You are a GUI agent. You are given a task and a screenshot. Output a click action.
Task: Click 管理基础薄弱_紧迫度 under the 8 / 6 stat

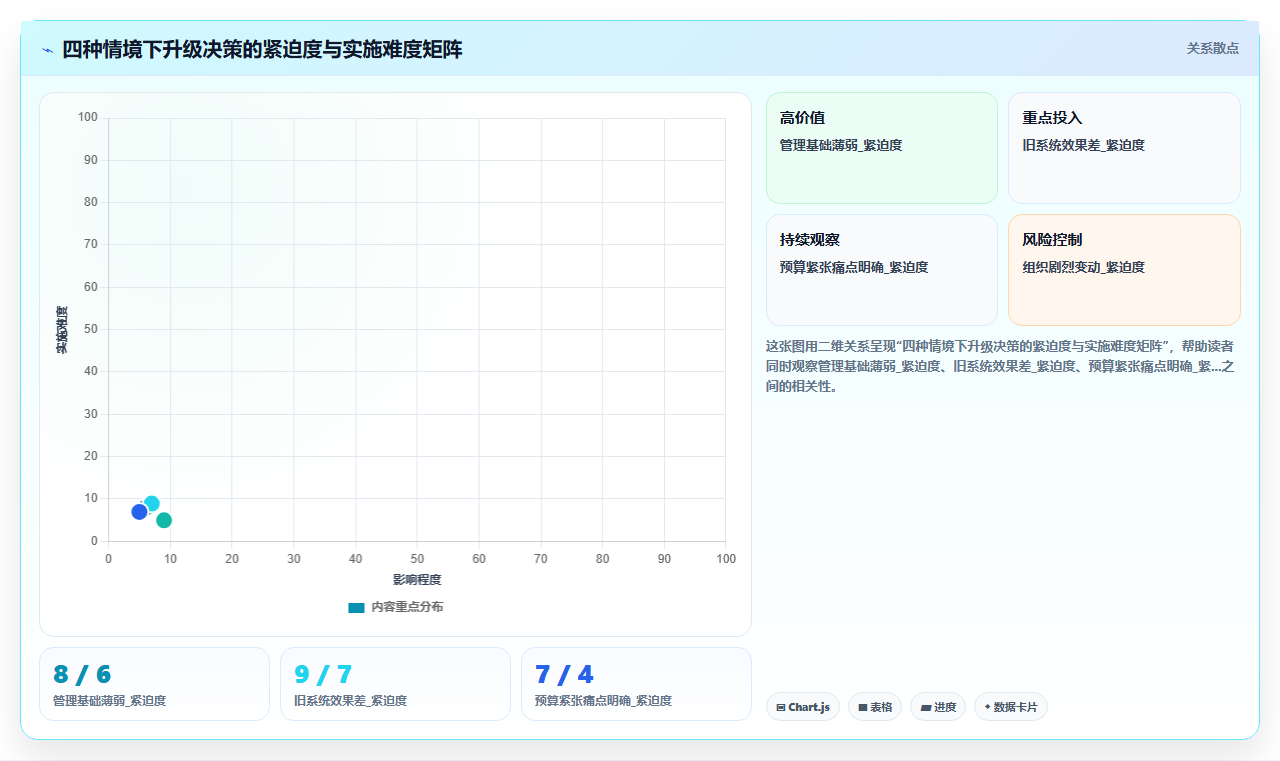(110, 701)
